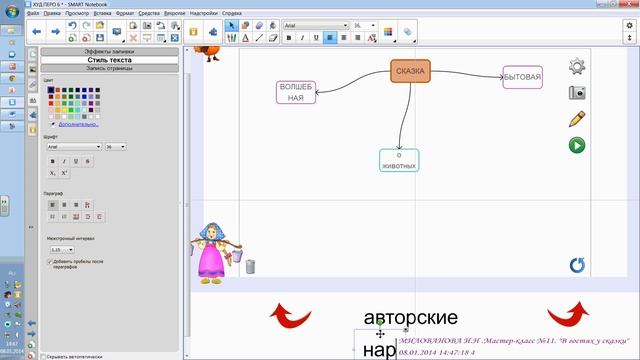Open the Page Sorter side tab
This screenshot has width=640, height=360.
(33, 54)
